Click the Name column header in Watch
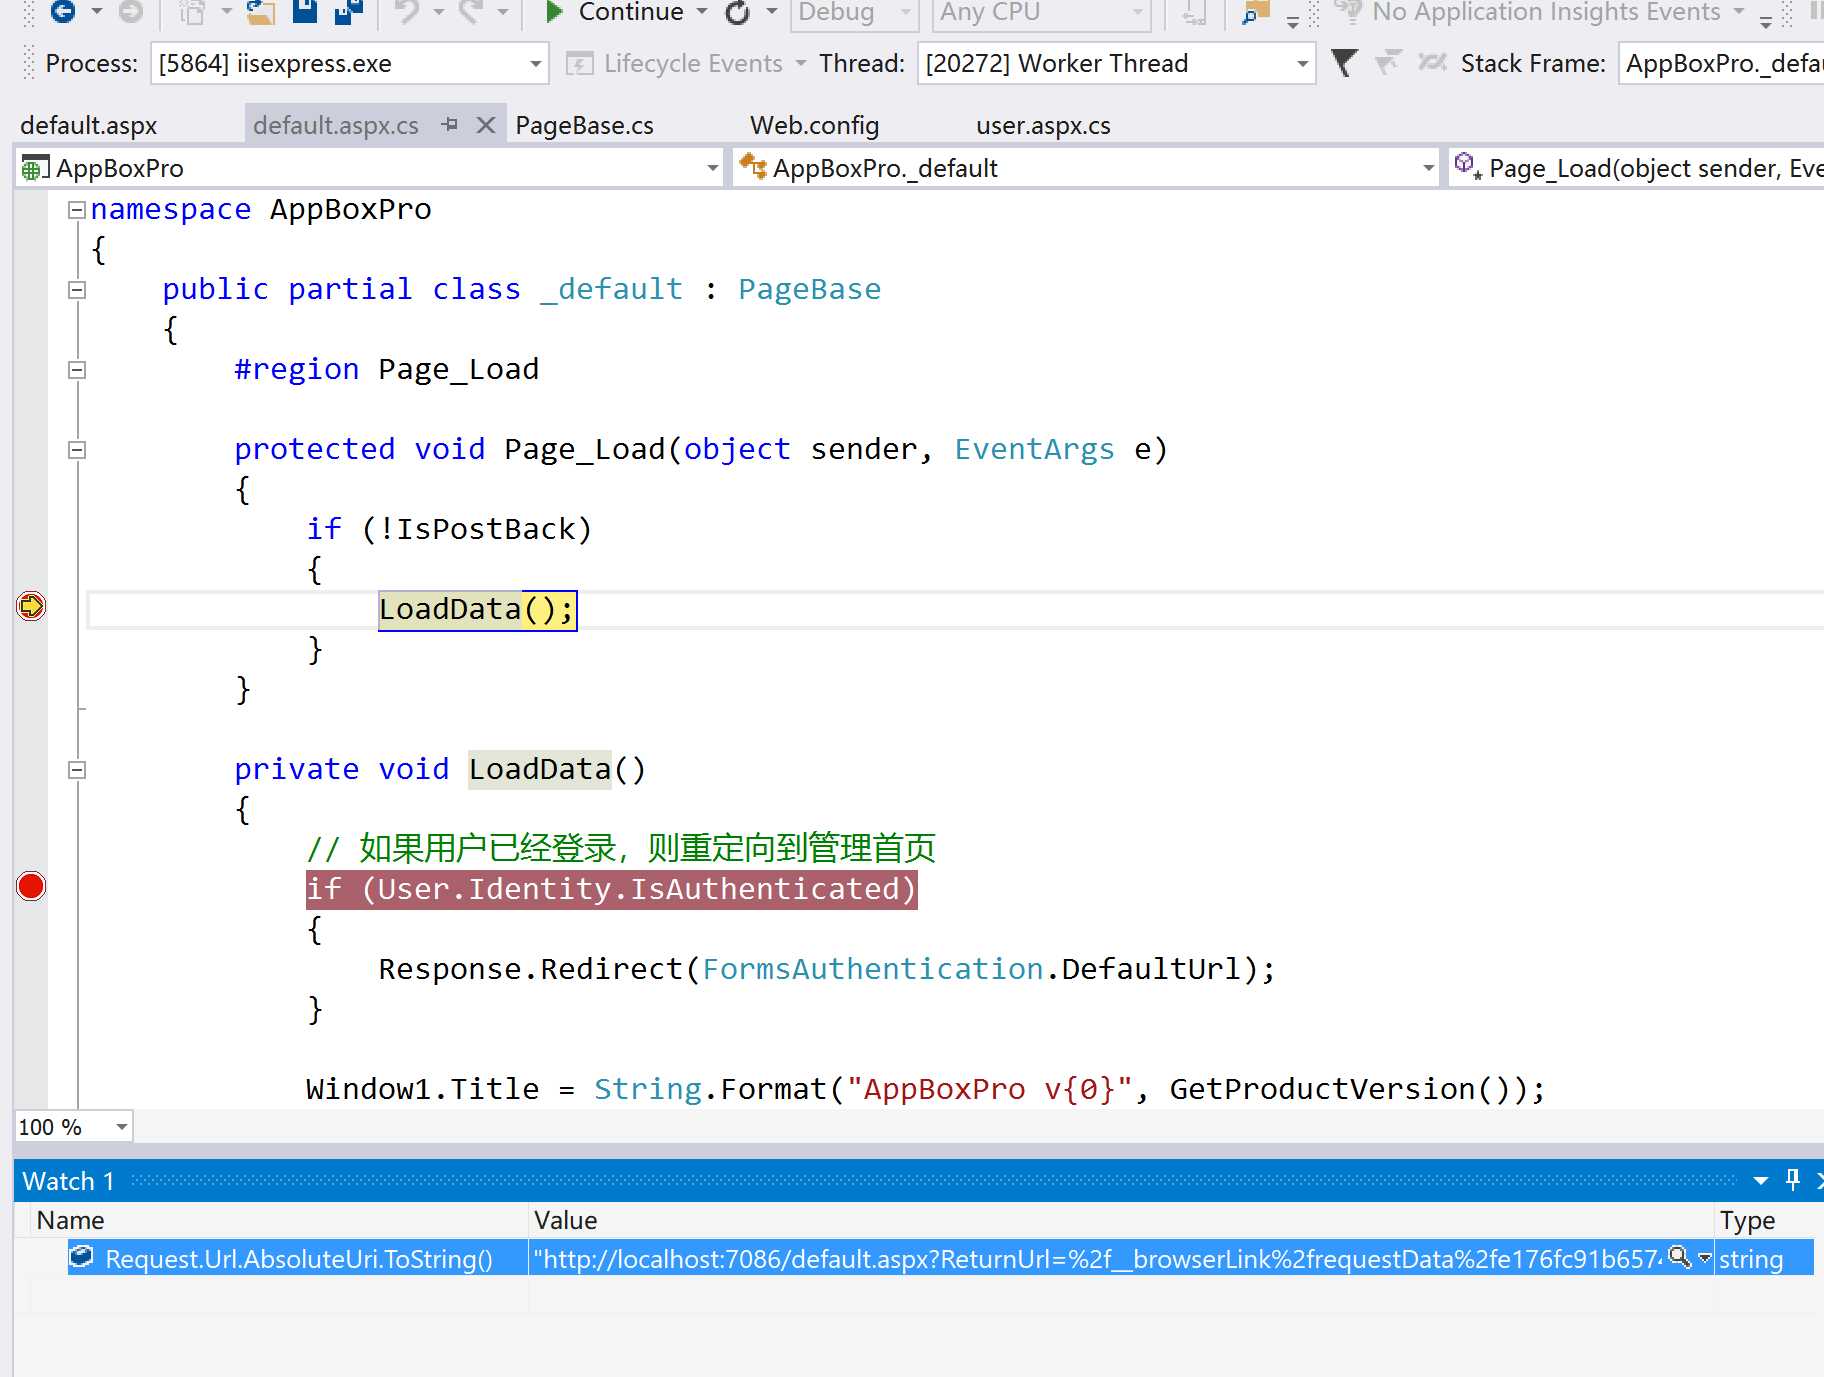The image size is (1824, 1377). 280,1220
